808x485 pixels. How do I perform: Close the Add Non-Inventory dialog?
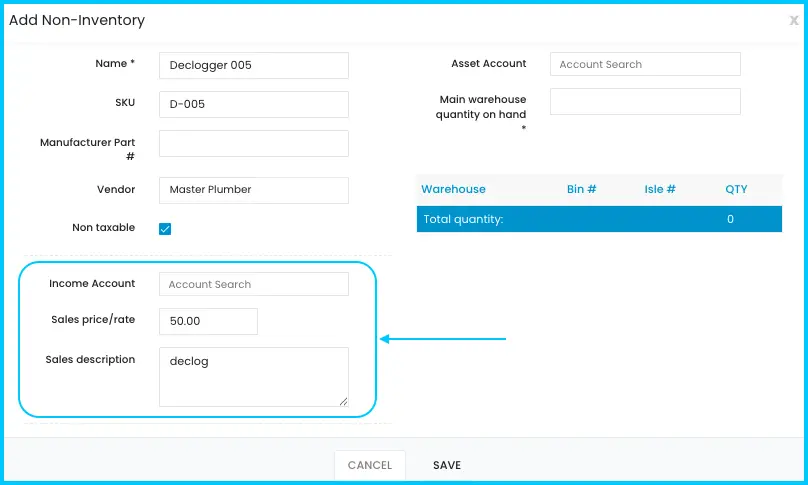[794, 21]
